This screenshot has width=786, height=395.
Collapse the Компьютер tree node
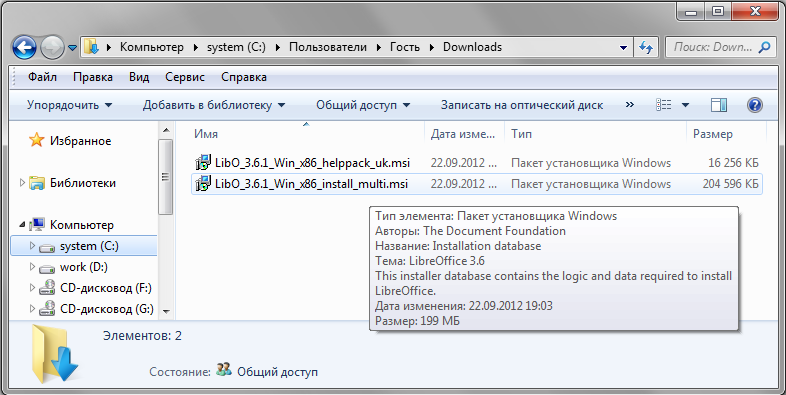pos(23,225)
